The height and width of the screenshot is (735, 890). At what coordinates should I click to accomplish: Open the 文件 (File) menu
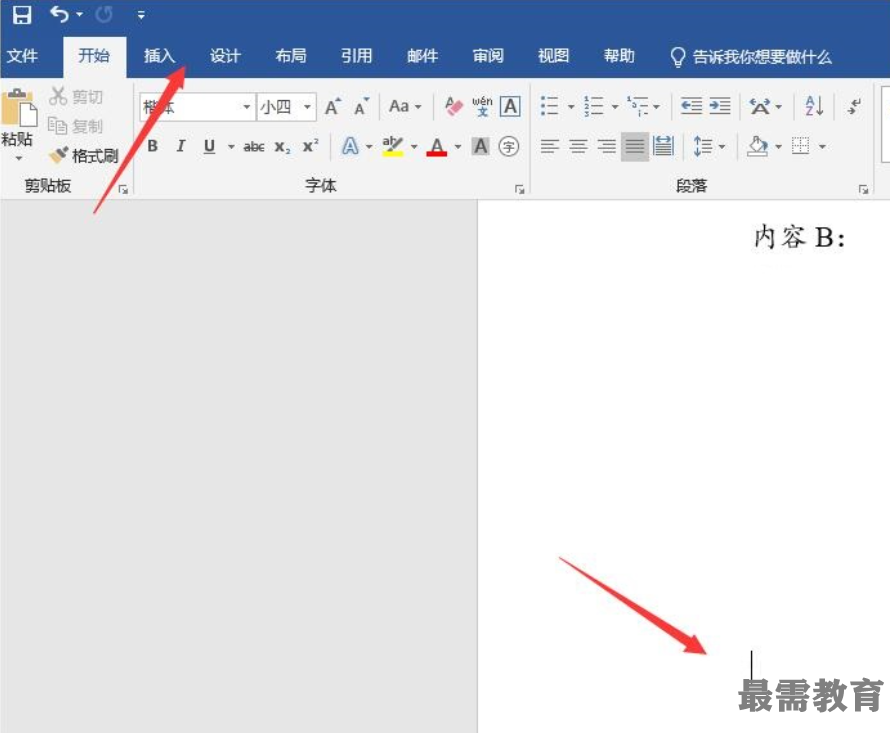coord(22,56)
